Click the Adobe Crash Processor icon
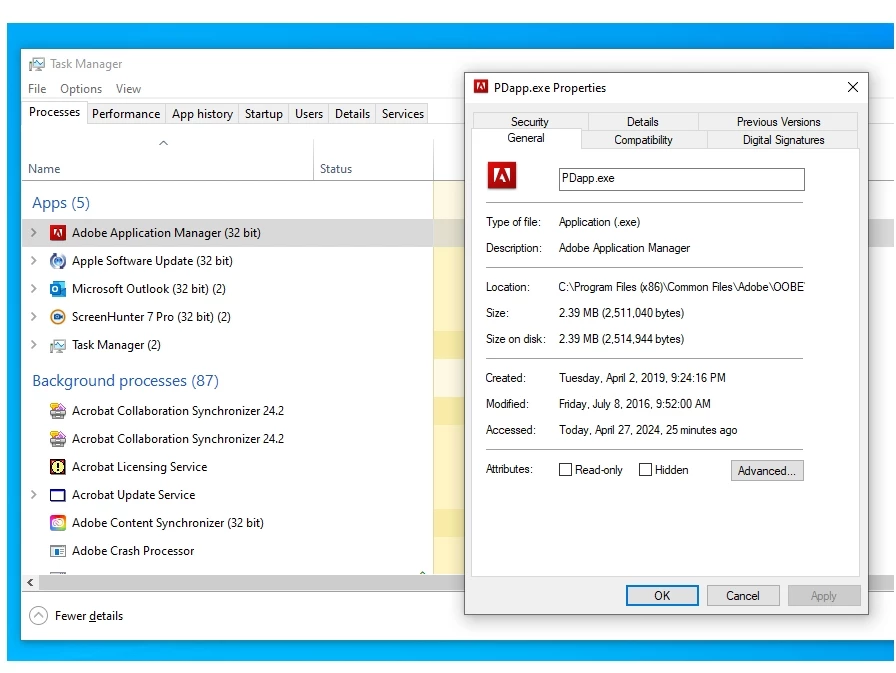Screen dimensions: 896x673 pos(58,551)
